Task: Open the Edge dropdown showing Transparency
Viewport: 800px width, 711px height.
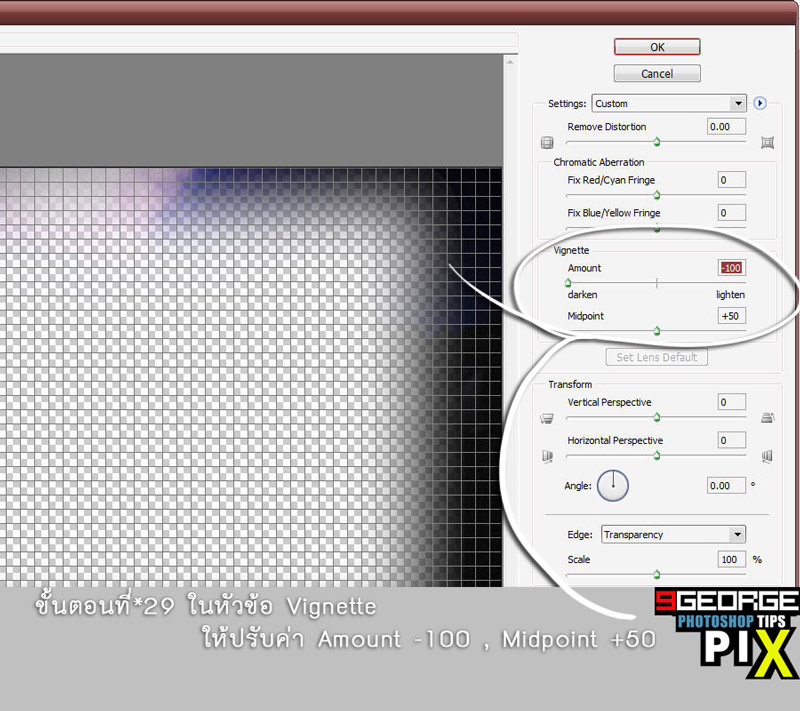Action: [673, 535]
